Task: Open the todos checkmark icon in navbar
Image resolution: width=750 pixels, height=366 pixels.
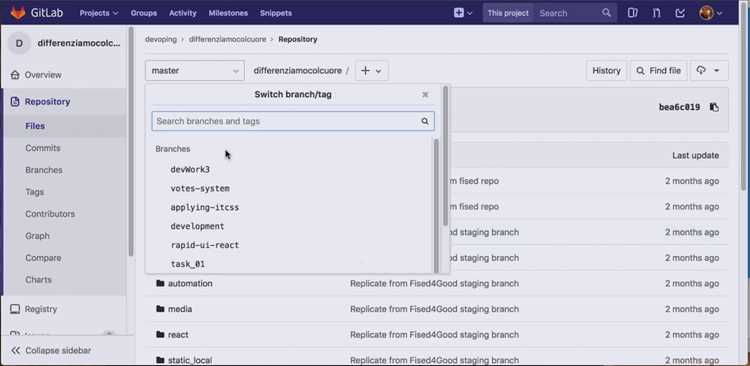Action: tap(680, 13)
